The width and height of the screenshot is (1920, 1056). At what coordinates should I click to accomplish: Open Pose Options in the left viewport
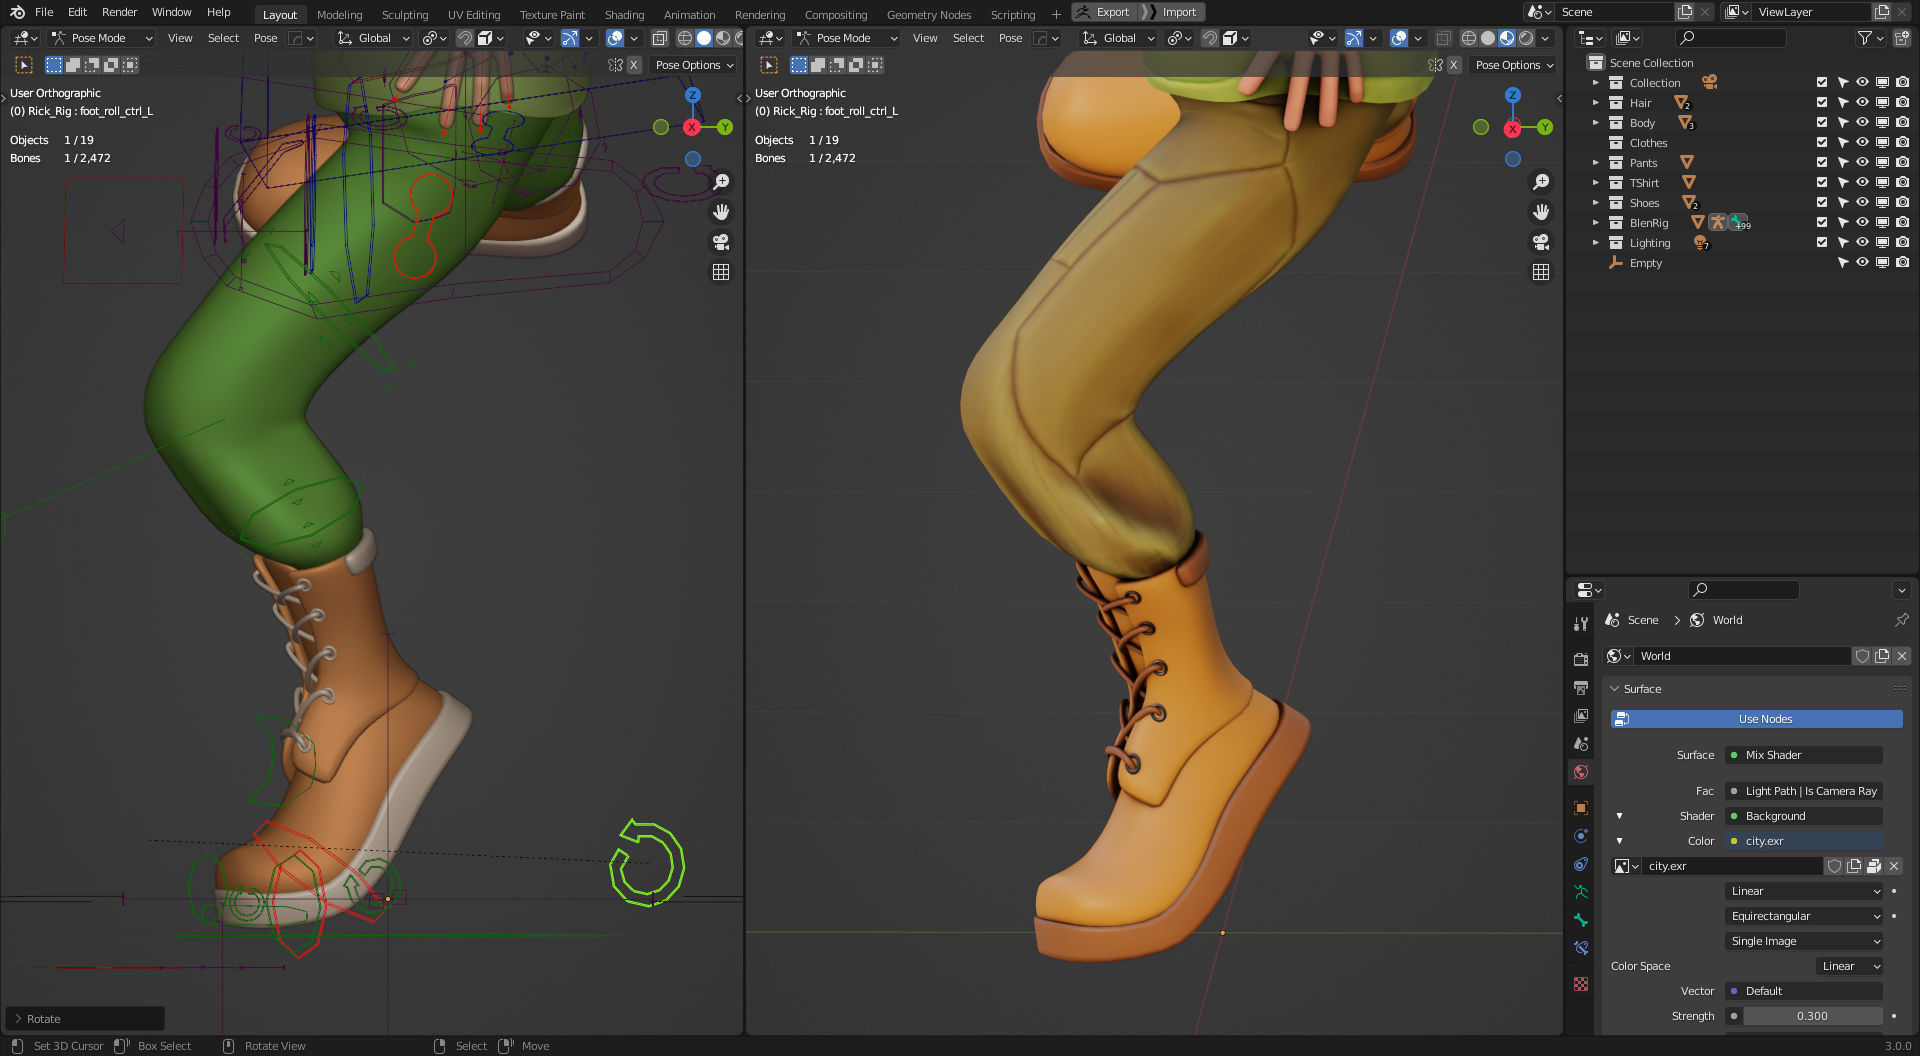click(695, 65)
